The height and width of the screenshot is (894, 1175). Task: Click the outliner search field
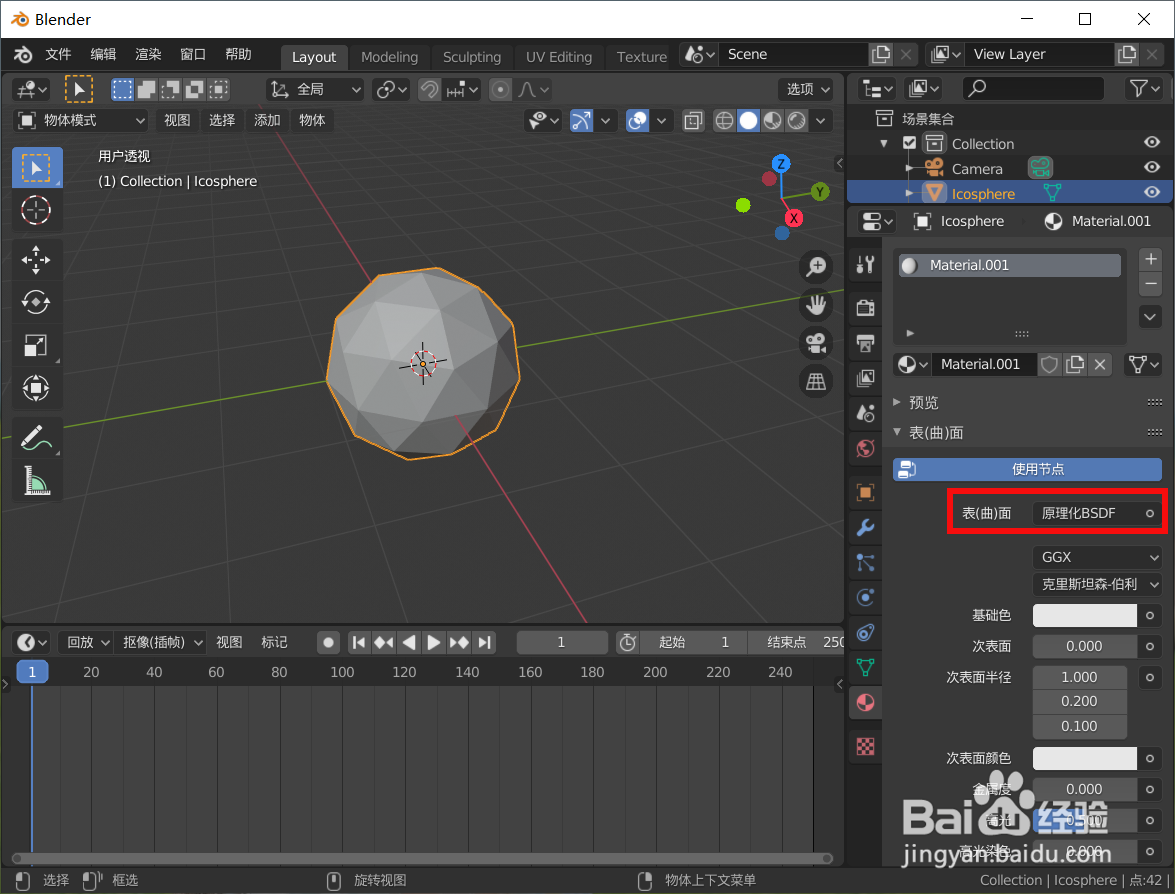point(1033,88)
